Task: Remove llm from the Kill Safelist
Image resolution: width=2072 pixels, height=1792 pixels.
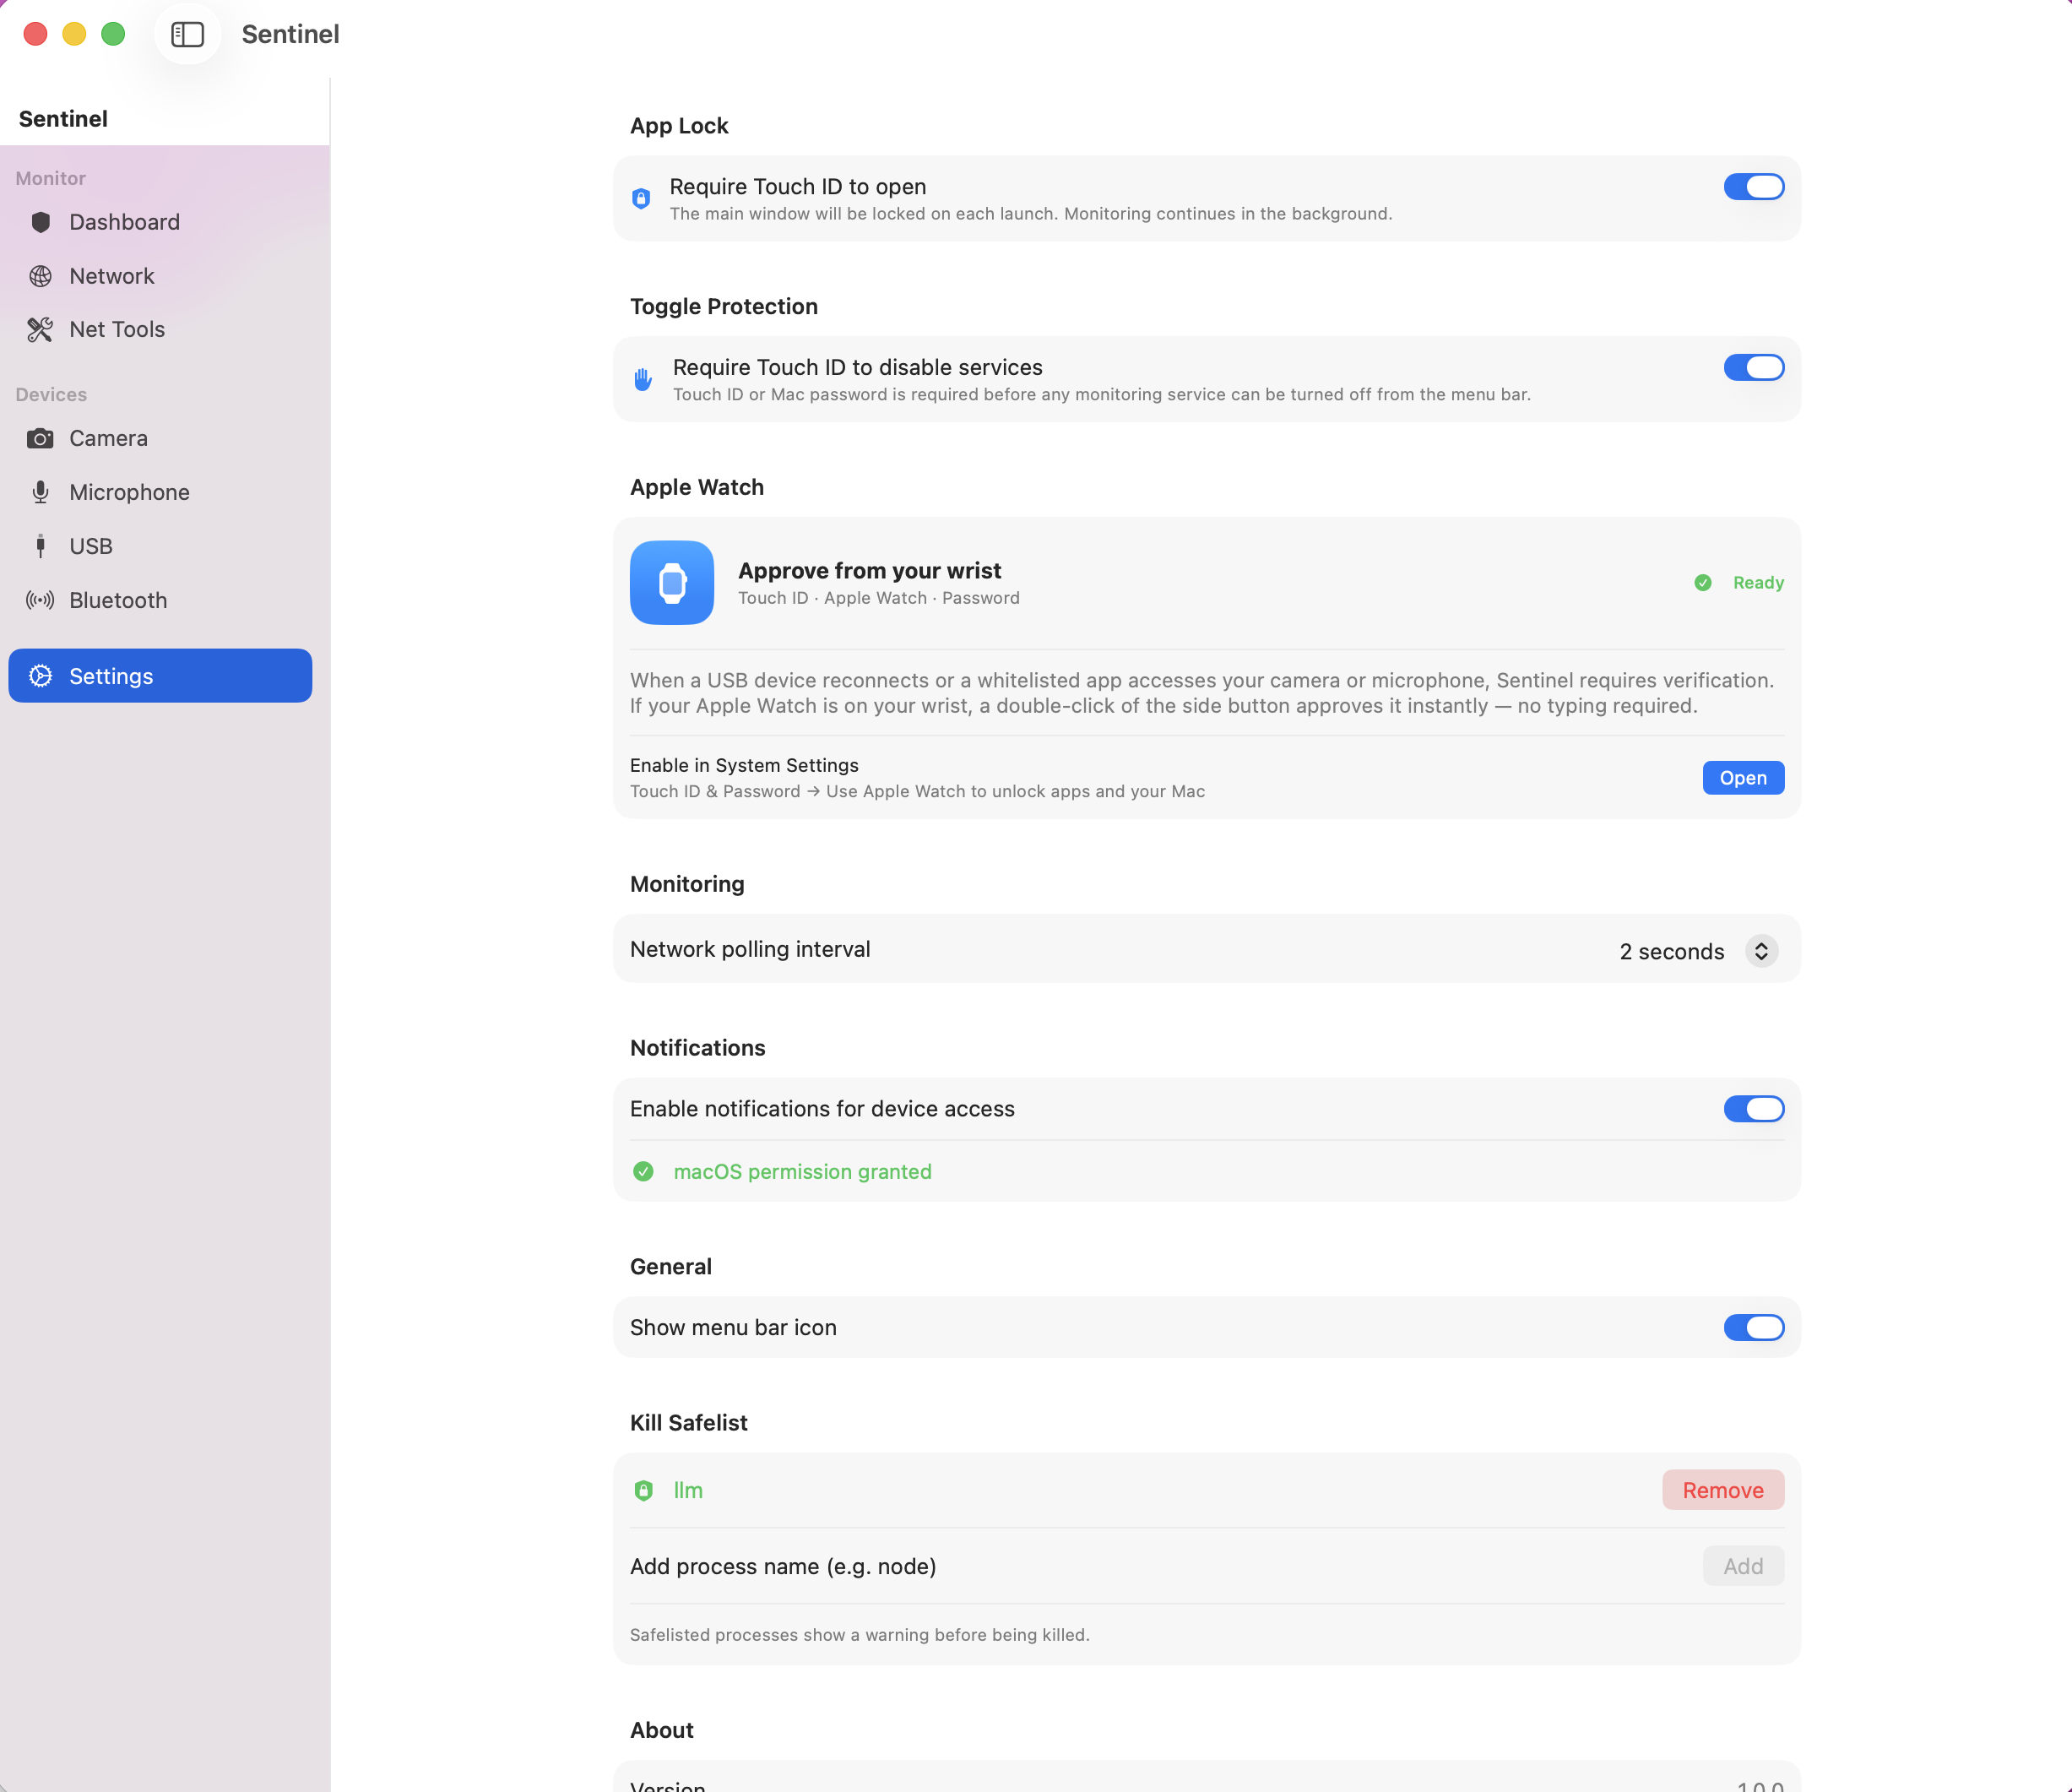Action: (1722, 1489)
